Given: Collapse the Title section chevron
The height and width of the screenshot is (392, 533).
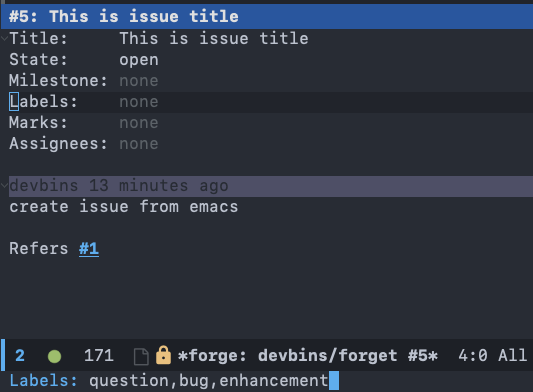Looking at the screenshot, I should coord(4,38).
